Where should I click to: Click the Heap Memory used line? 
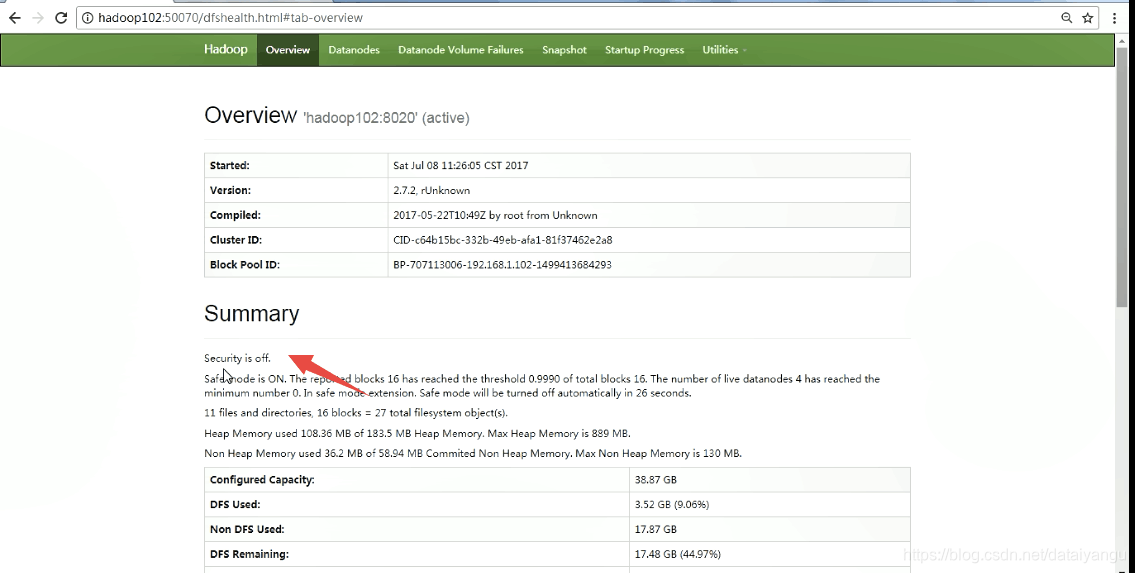(x=417, y=433)
